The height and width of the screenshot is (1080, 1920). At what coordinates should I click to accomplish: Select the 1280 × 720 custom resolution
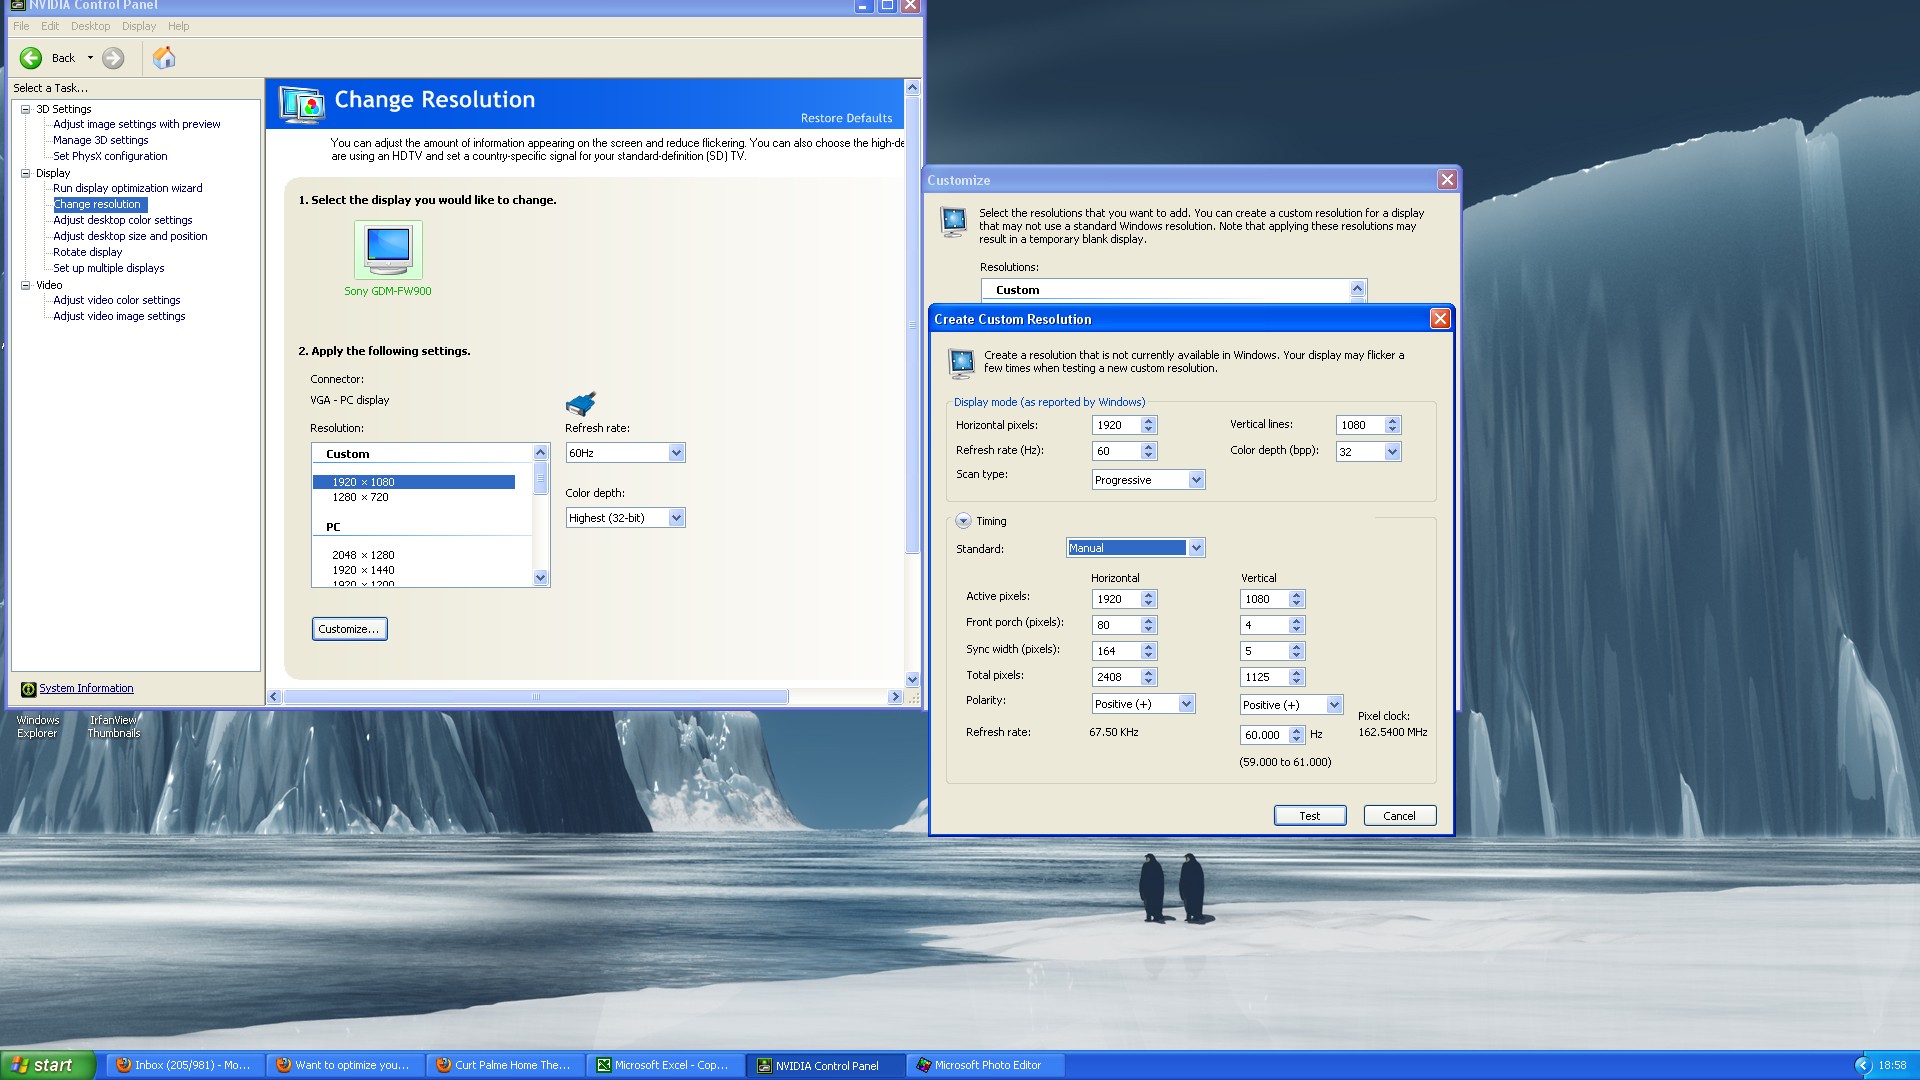coord(361,497)
